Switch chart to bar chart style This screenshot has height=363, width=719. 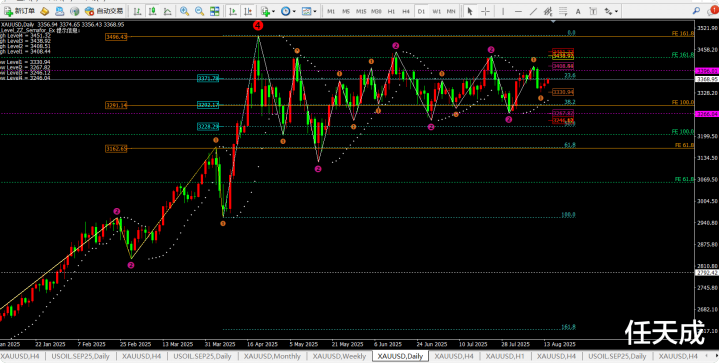(137, 11)
